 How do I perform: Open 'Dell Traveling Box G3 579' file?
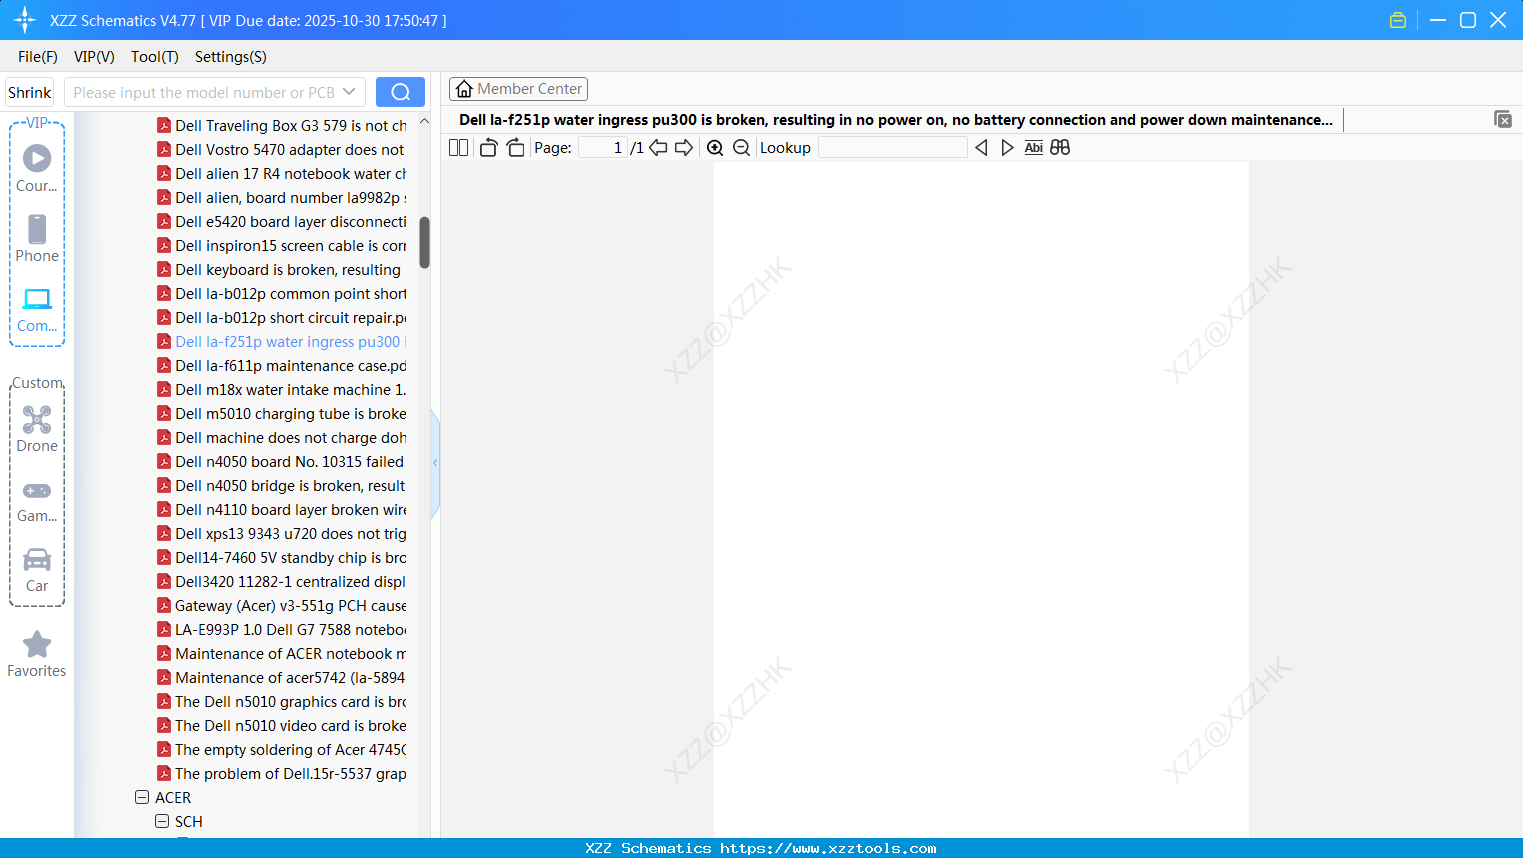coord(282,126)
